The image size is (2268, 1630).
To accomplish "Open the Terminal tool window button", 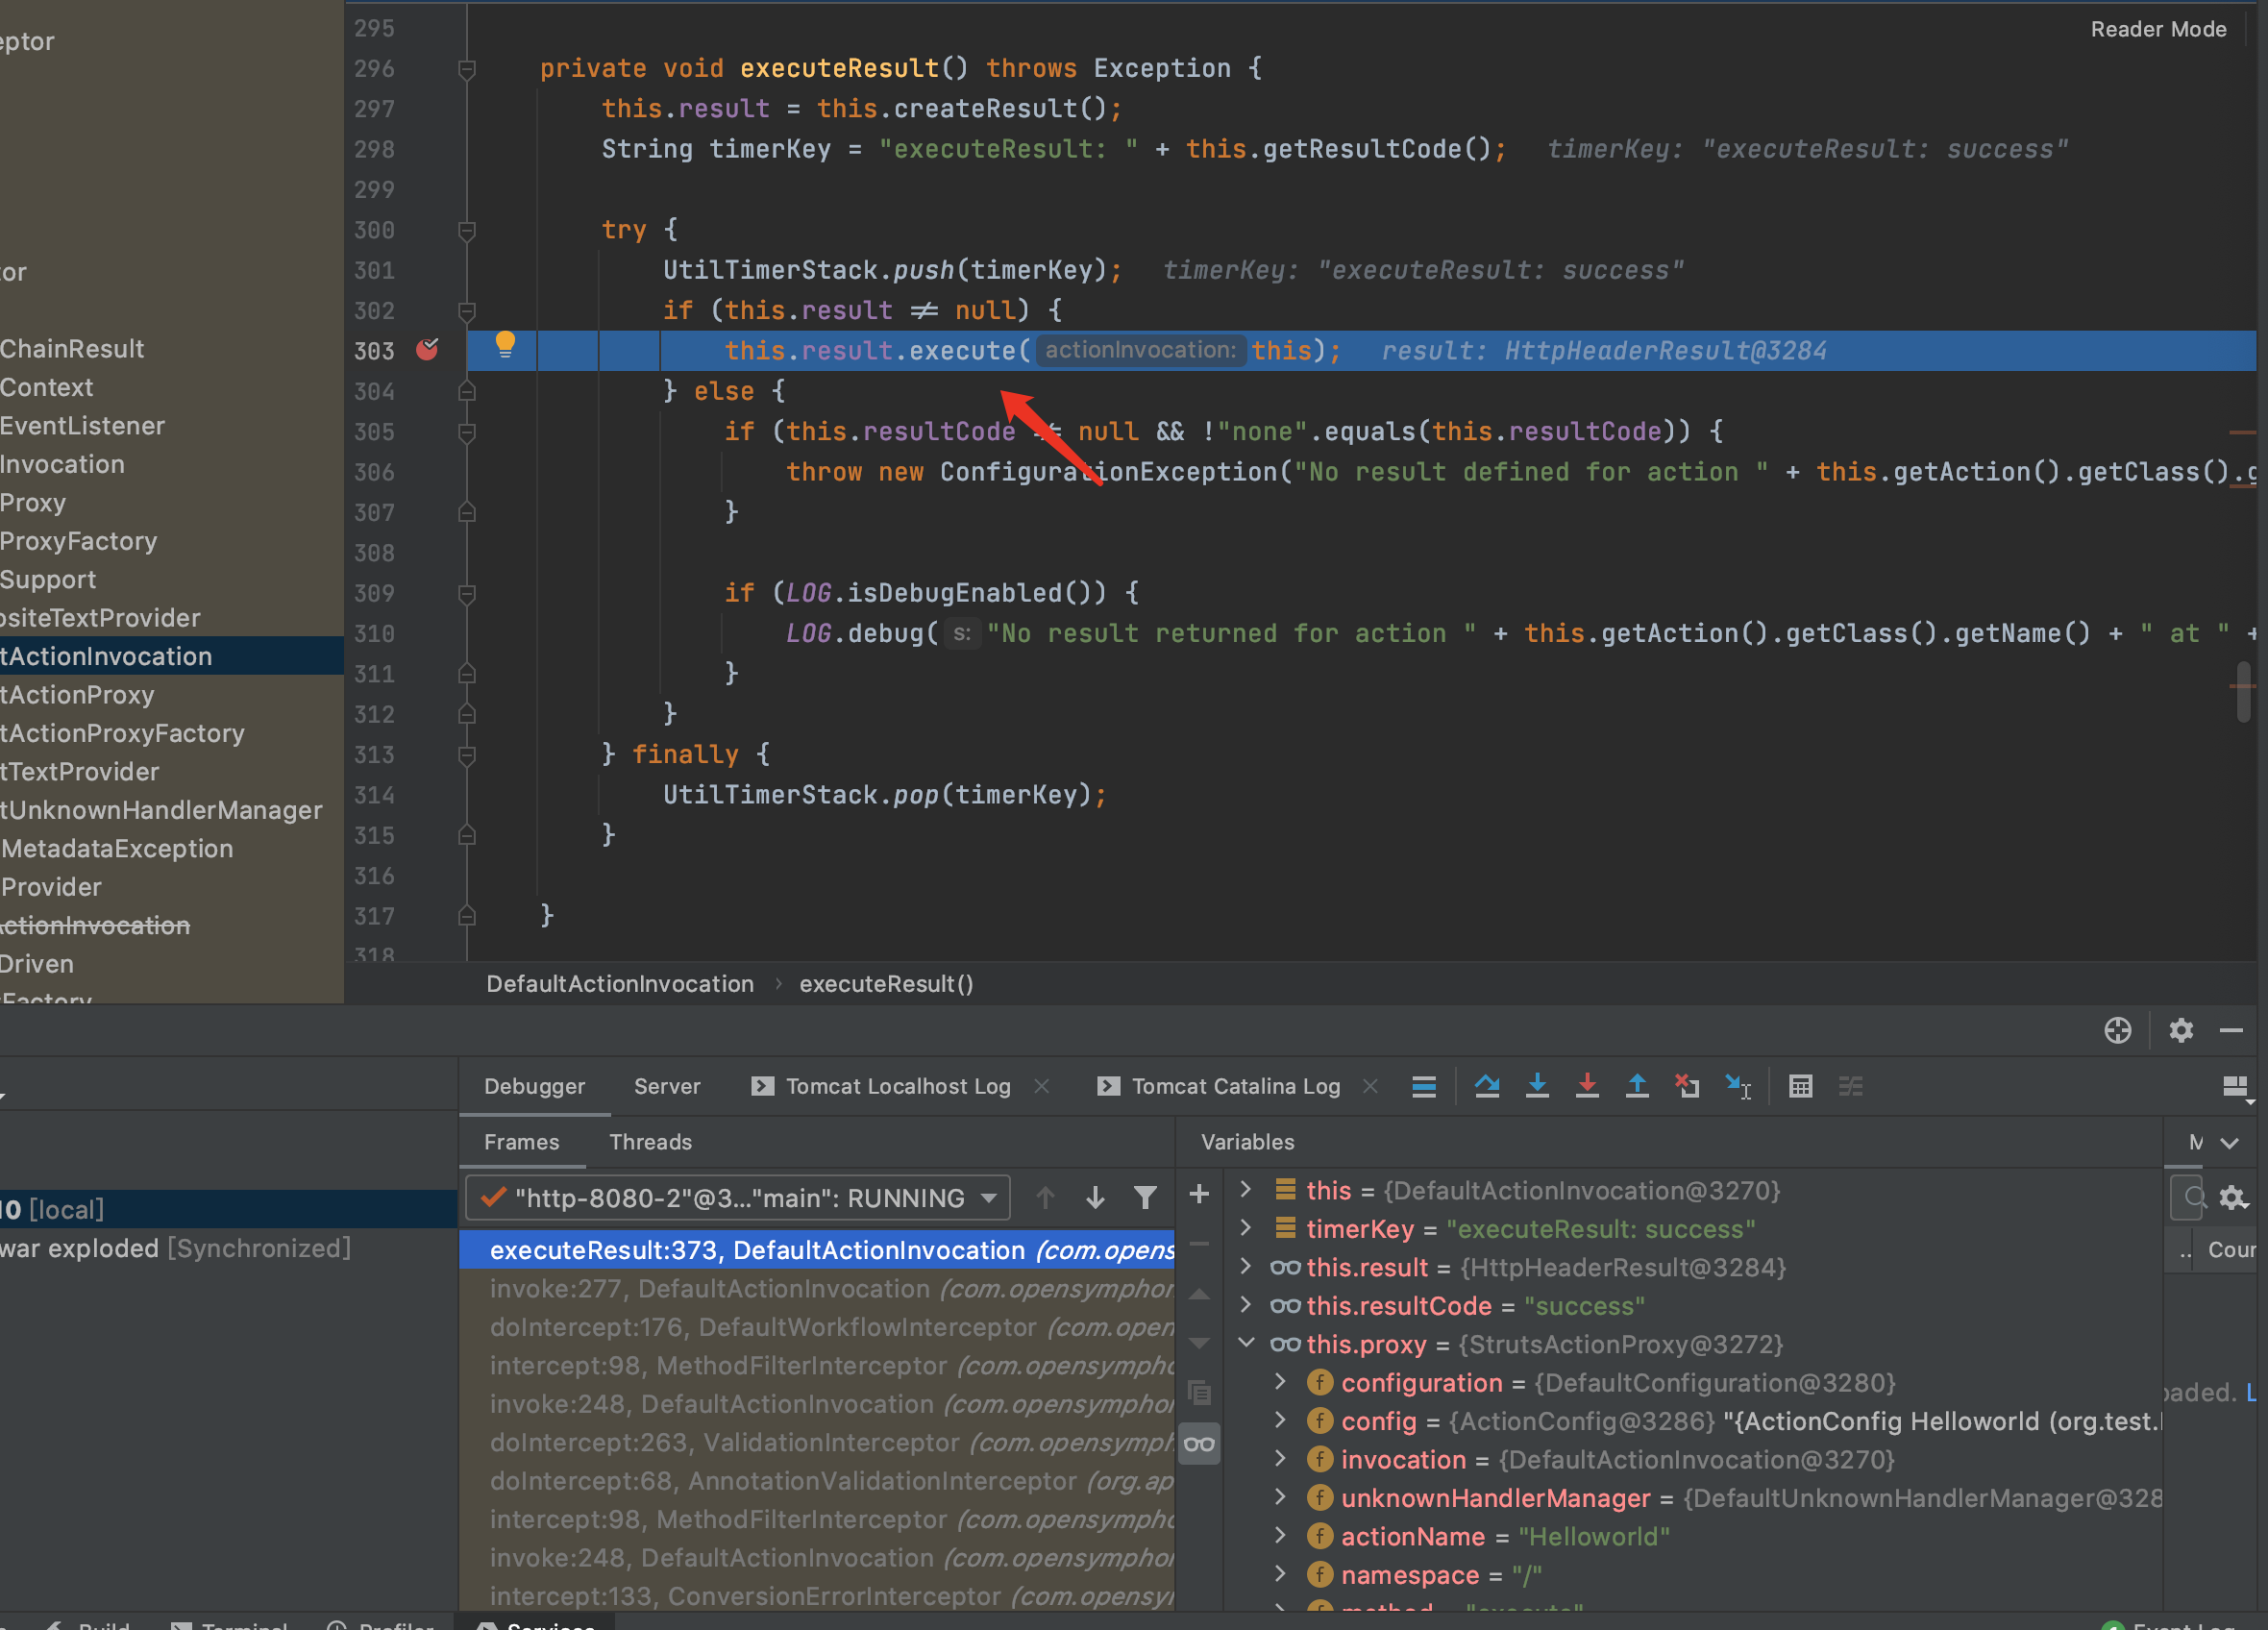I will (x=229, y=1623).
